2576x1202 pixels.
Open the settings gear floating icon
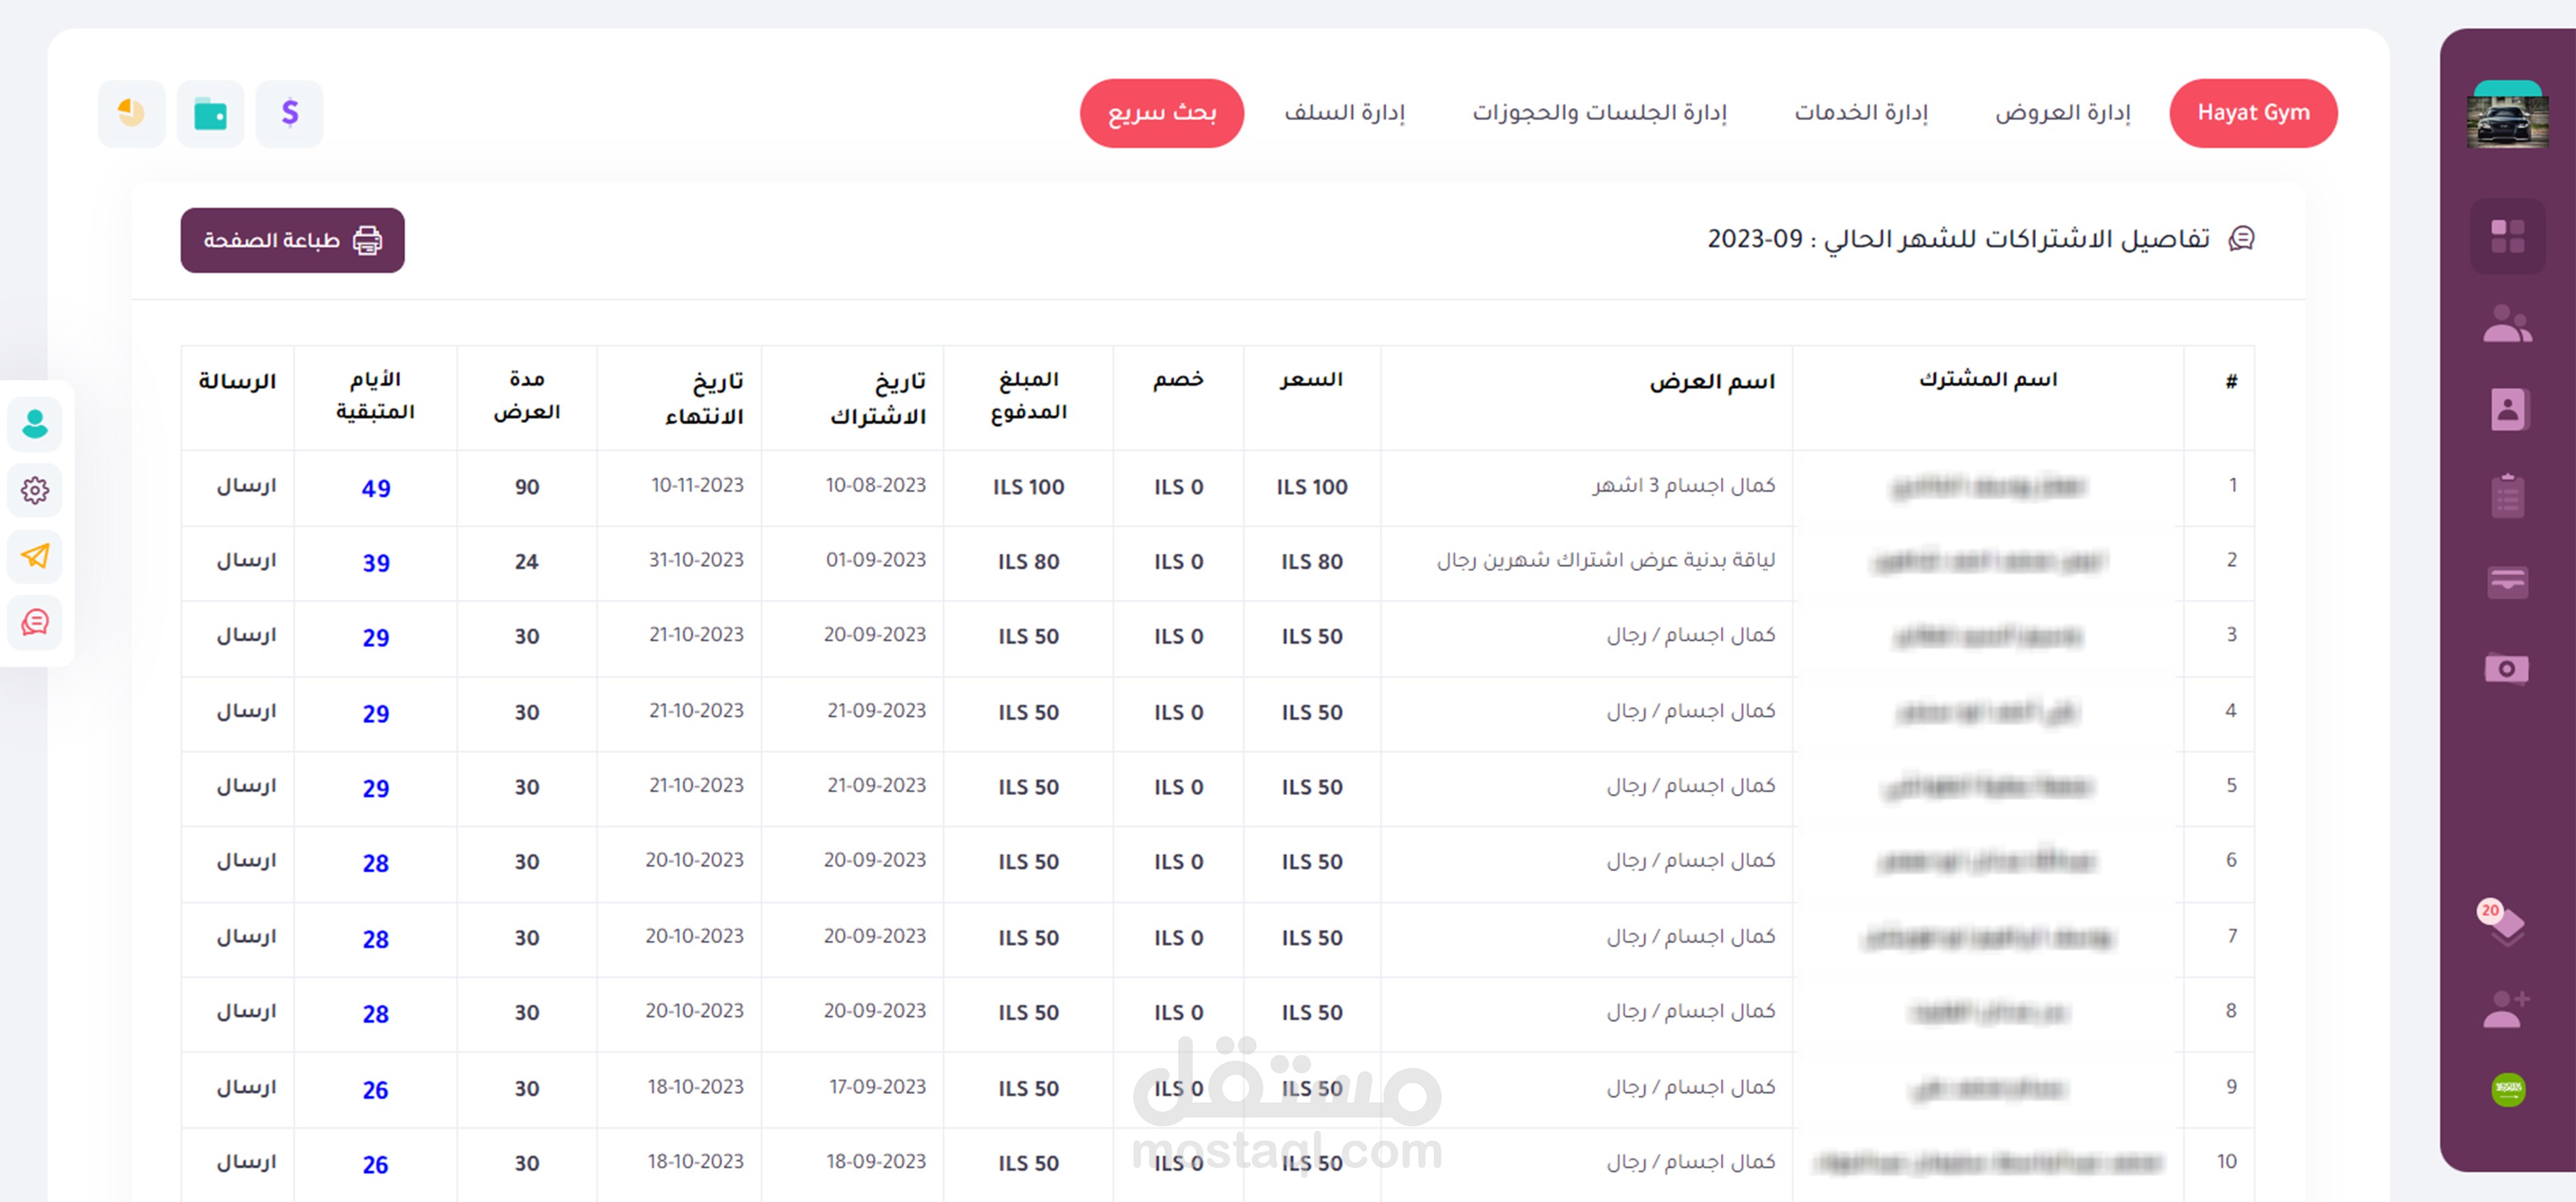pyautogui.click(x=35, y=490)
